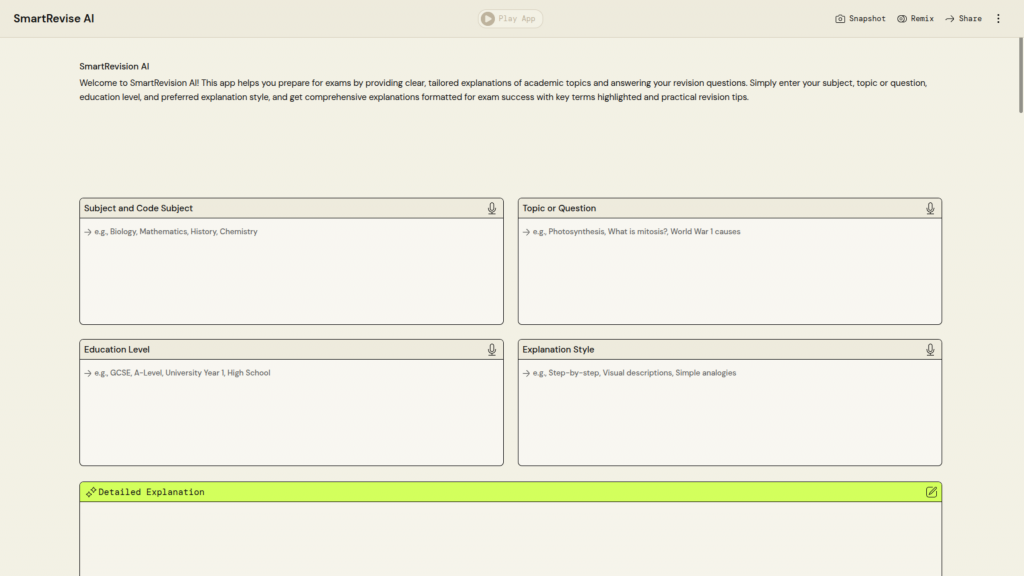Select the green Detailed Explanation header bar
This screenshot has height=576, width=1024.
(510, 492)
